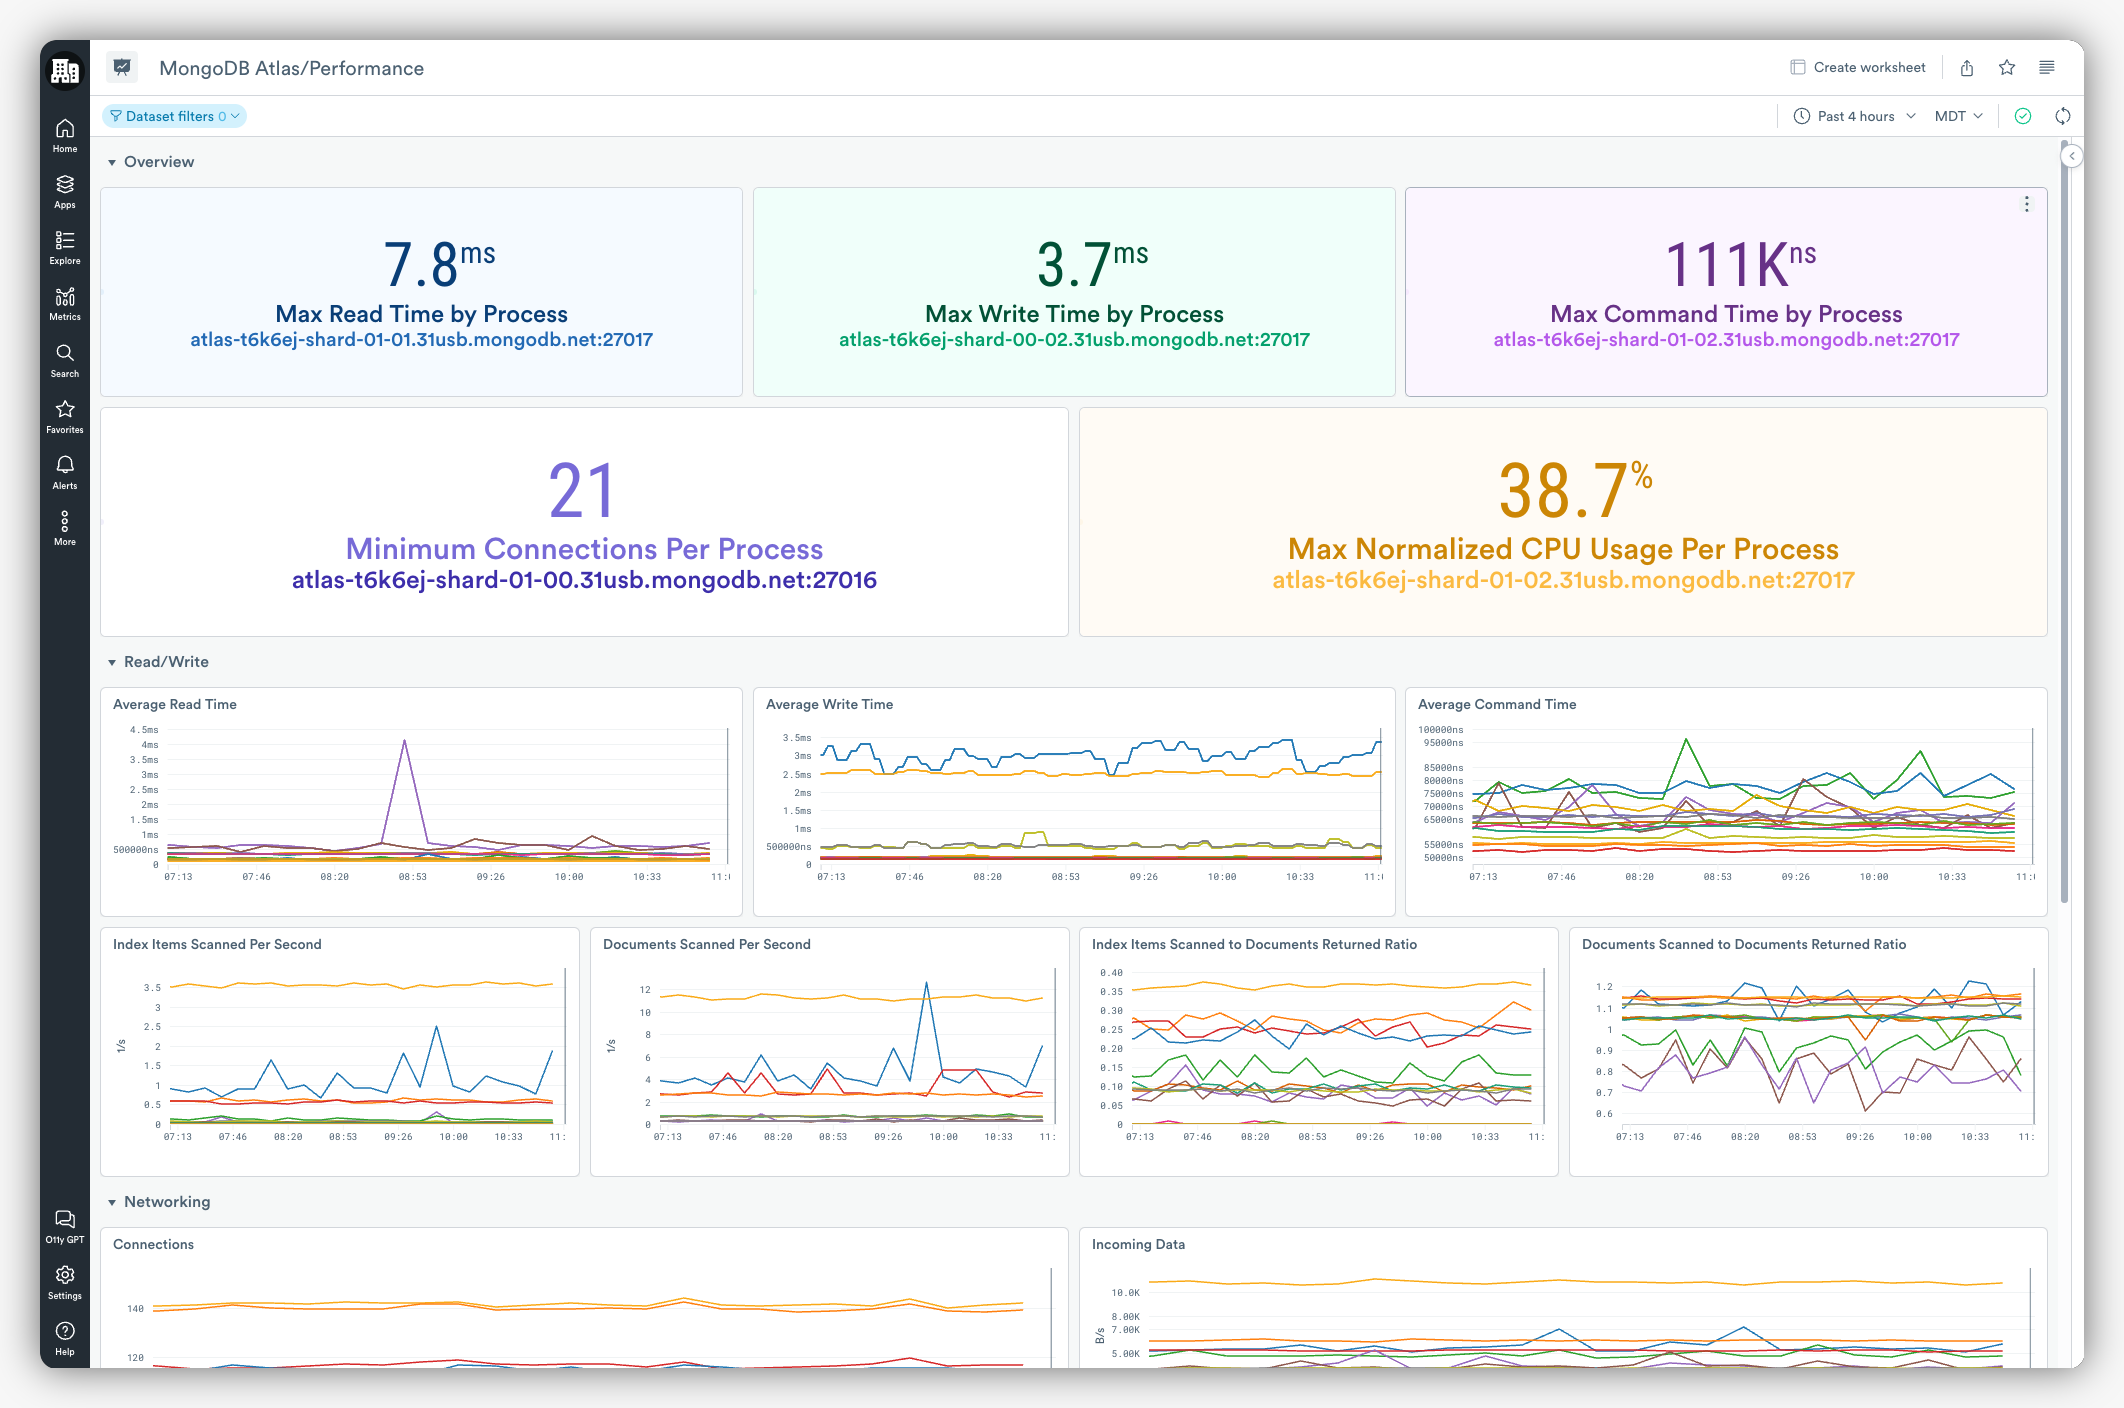Click the MongoDB Atlas/Performance title
Screen dimensions: 2124x1408
tap(291, 68)
